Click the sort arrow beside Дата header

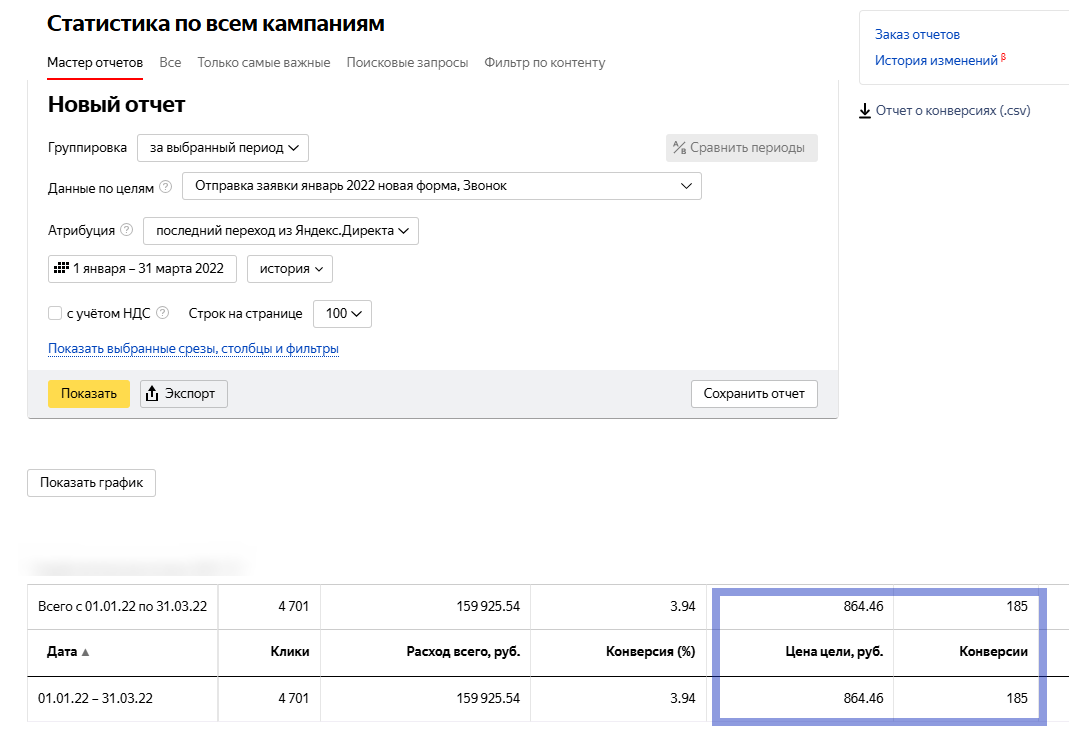click(85, 652)
